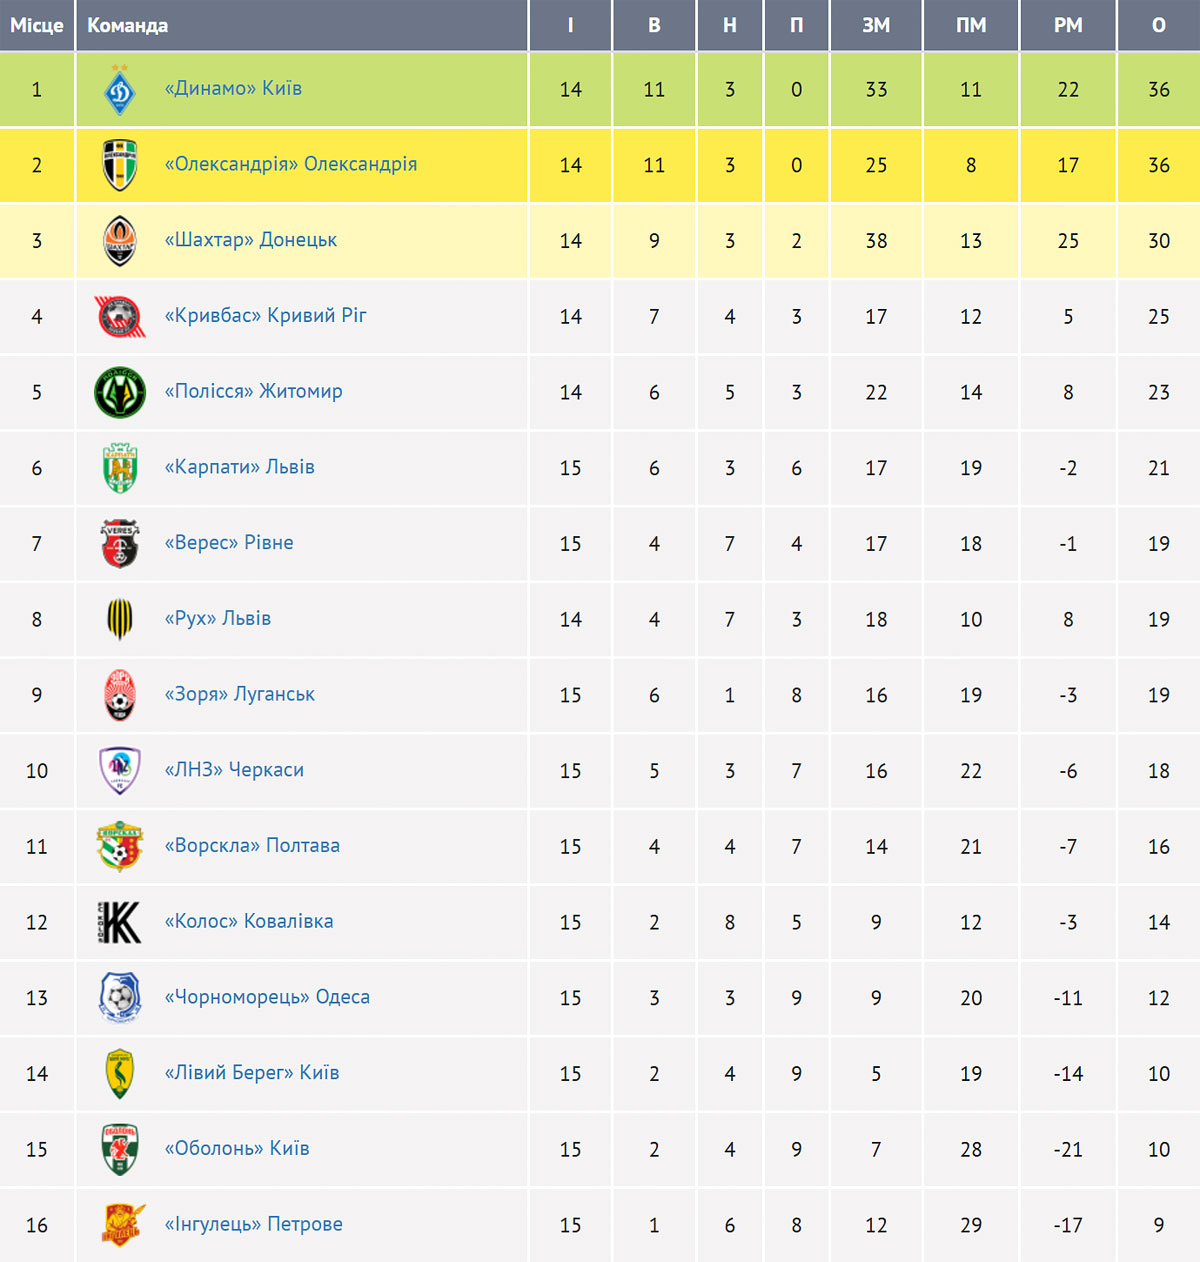The height and width of the screenshot is (1262, 1200).
Task: Click the Polissya Zhytomyr green emblem
Action: tap(120, 392)
